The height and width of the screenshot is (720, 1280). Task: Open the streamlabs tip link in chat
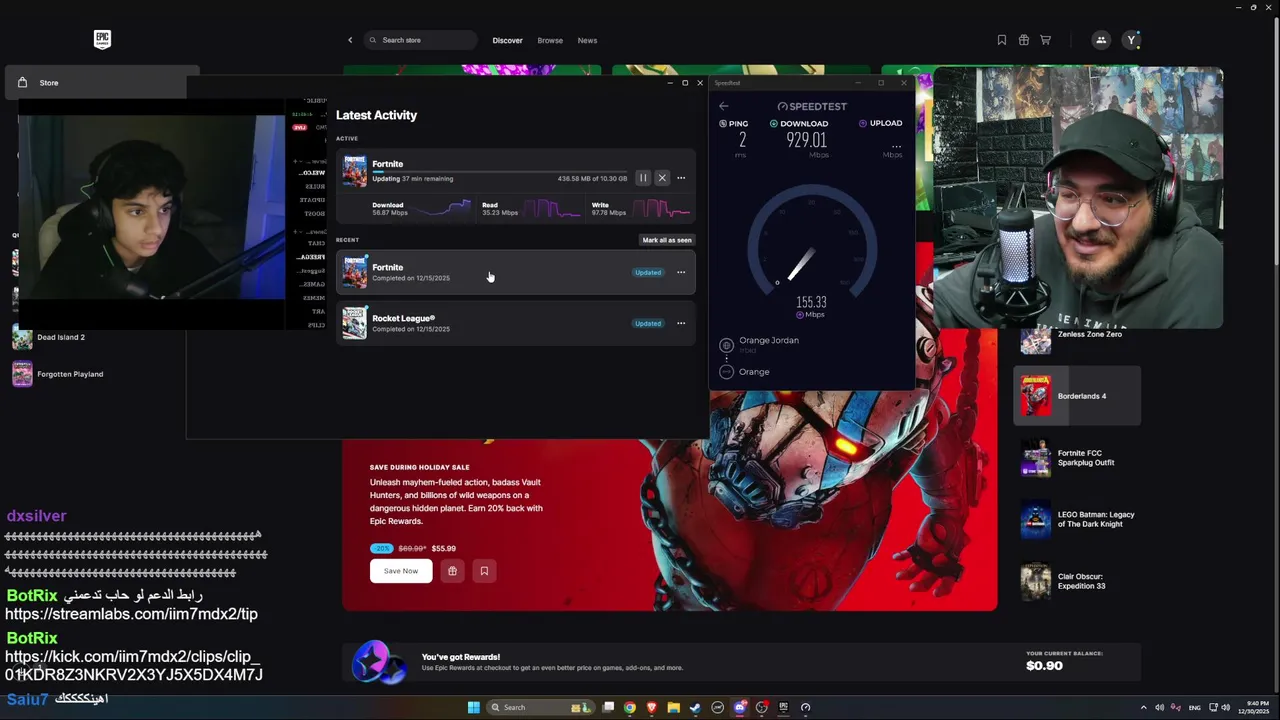[x=131, y=614]
